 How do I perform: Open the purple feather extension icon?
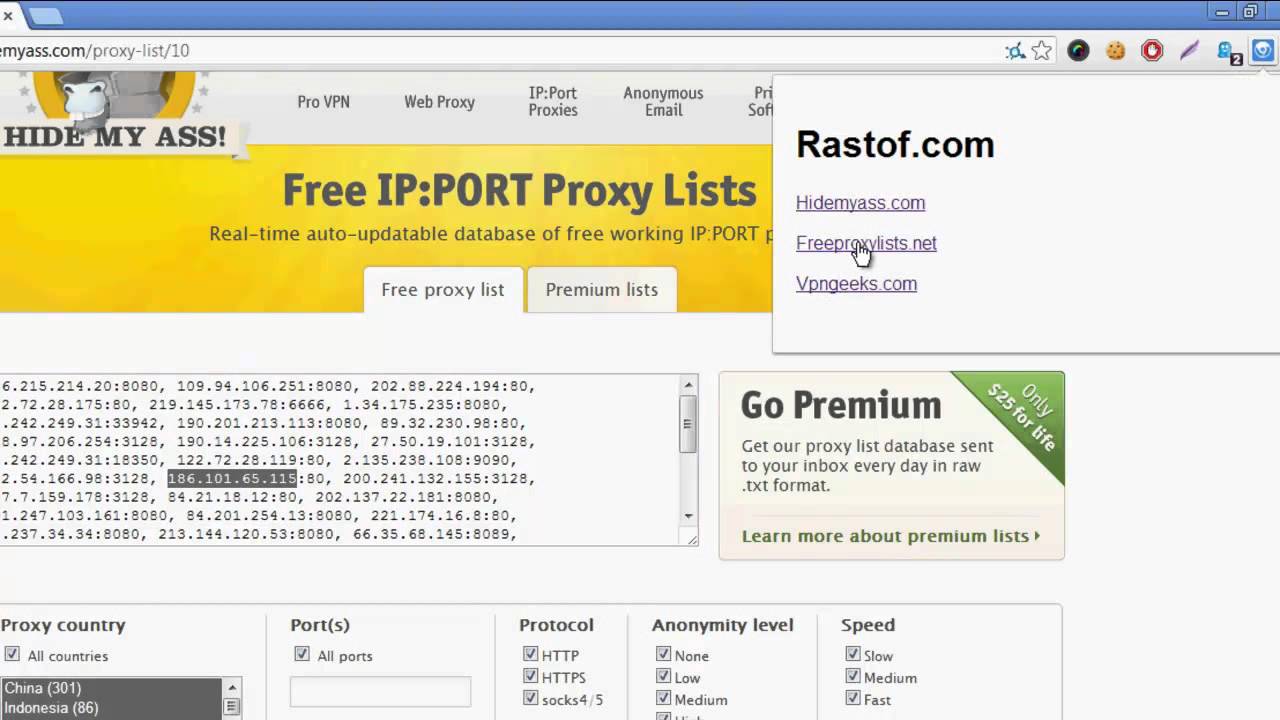tap(1189, 51)
